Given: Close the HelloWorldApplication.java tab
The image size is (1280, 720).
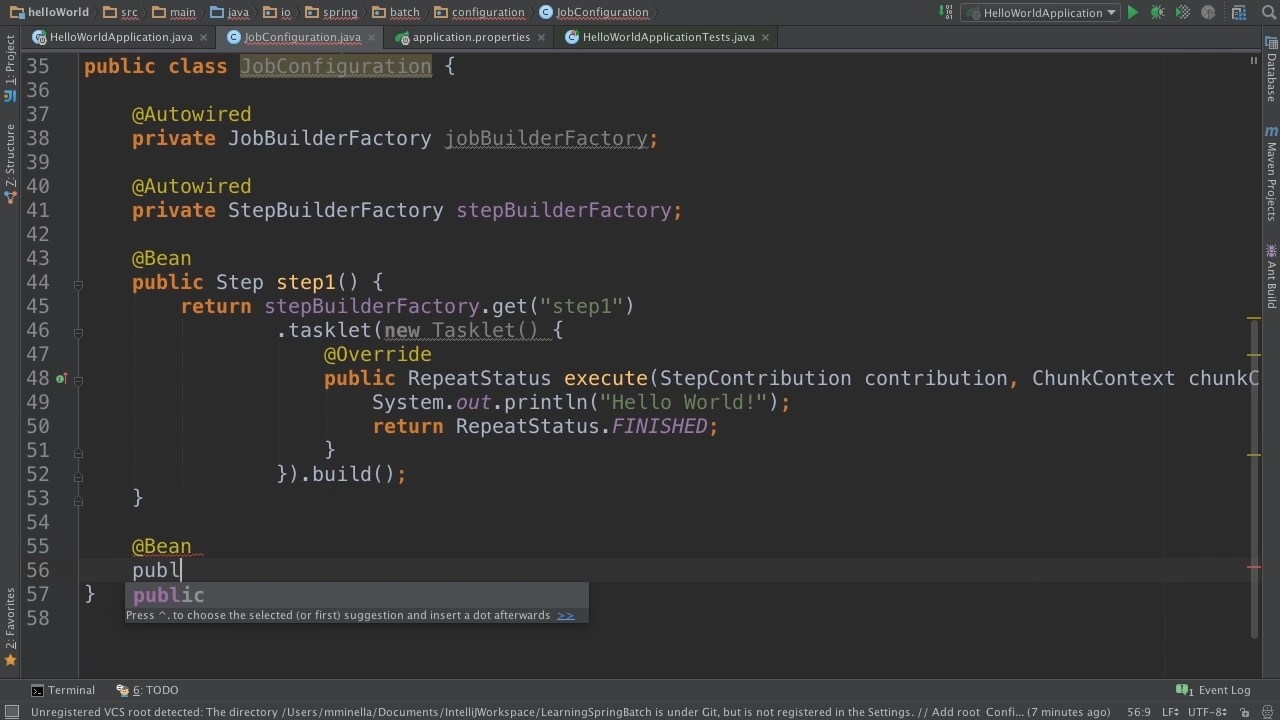Looking at the screenshot, I should point(203,37).
